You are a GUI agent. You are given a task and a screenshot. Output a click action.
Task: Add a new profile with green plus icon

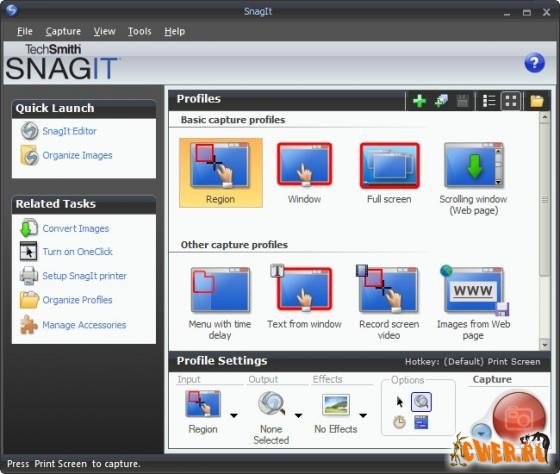pos(419,101)
